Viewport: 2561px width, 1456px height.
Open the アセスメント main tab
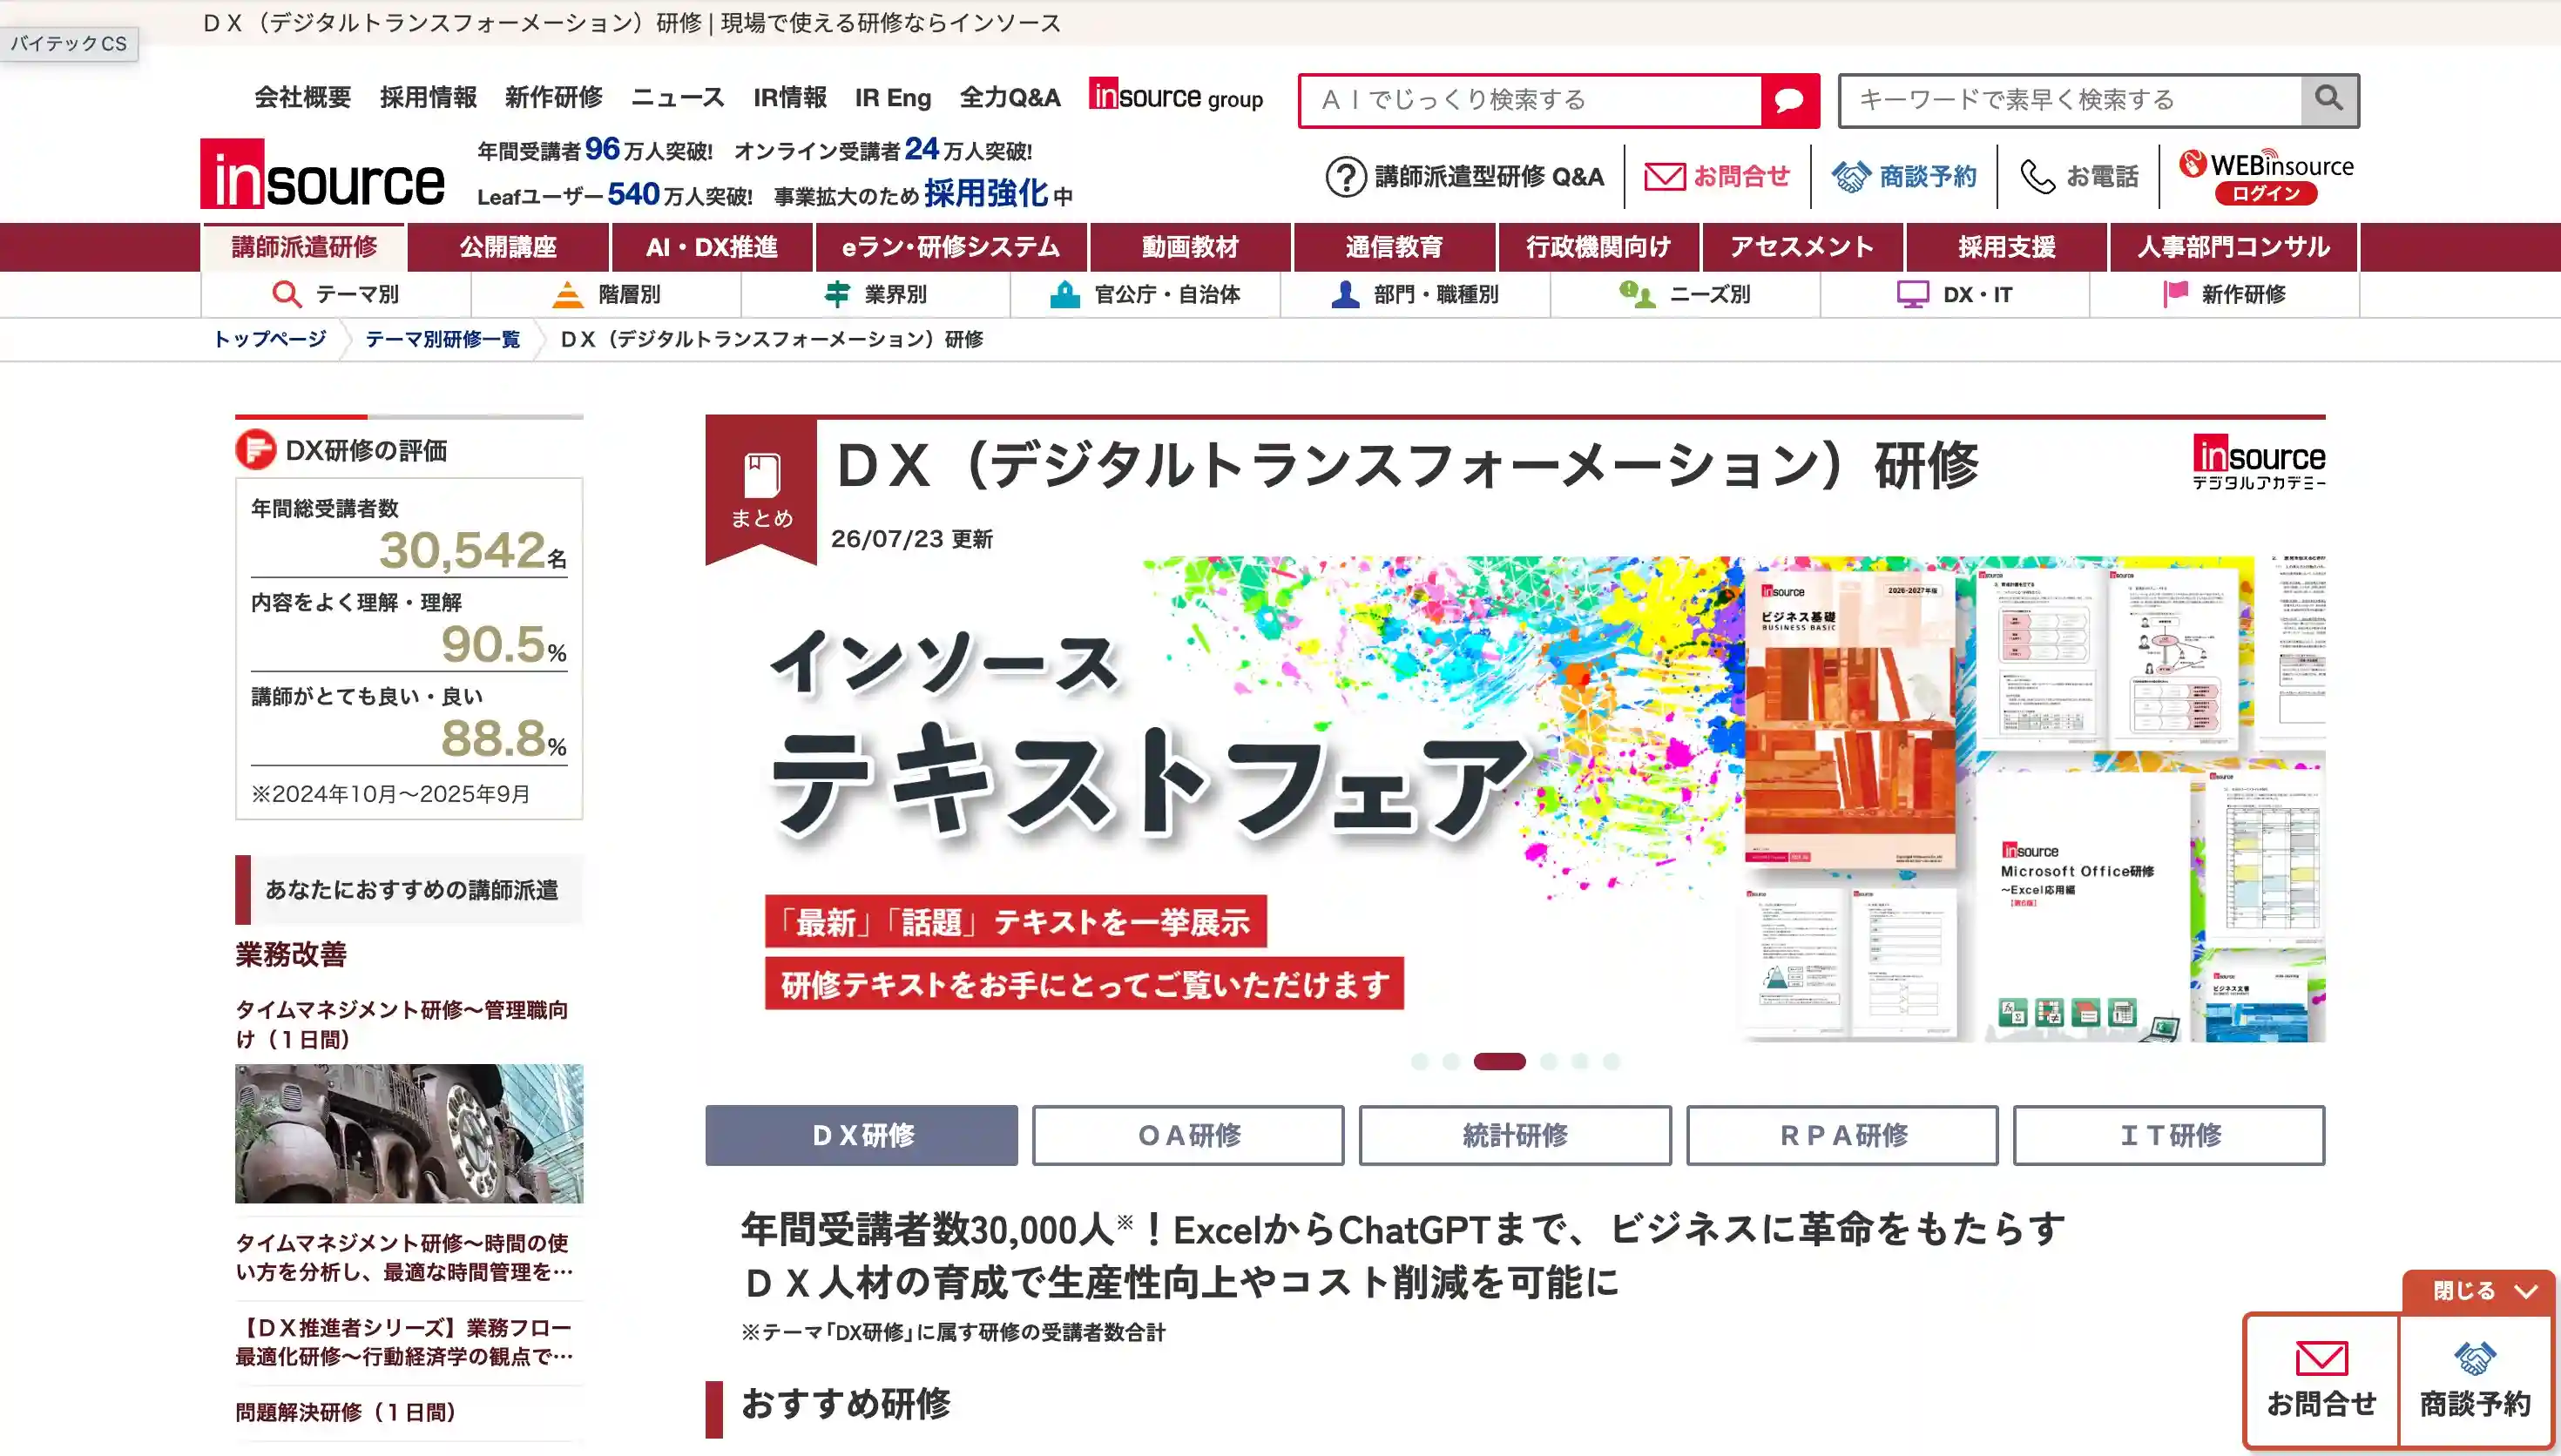pos(1802,247)
